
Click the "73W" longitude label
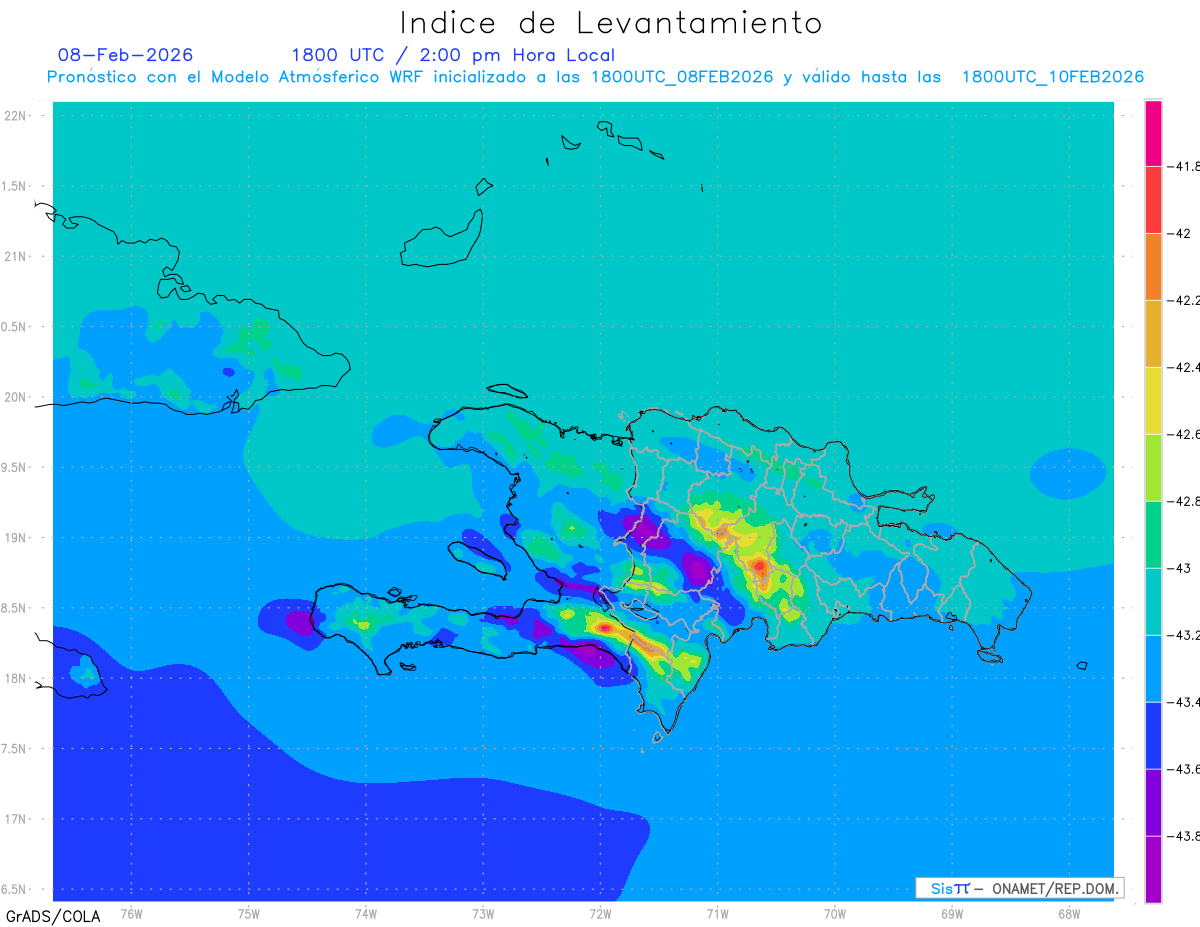coord(483,913)
